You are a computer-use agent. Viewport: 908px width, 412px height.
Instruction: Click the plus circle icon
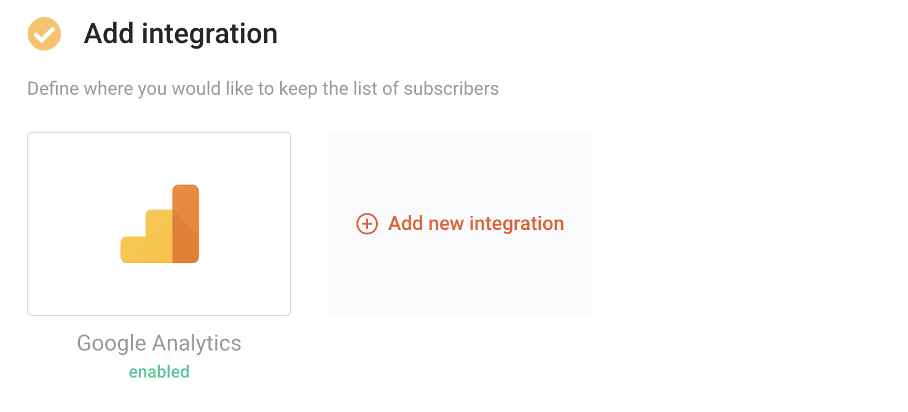[367, 224]
